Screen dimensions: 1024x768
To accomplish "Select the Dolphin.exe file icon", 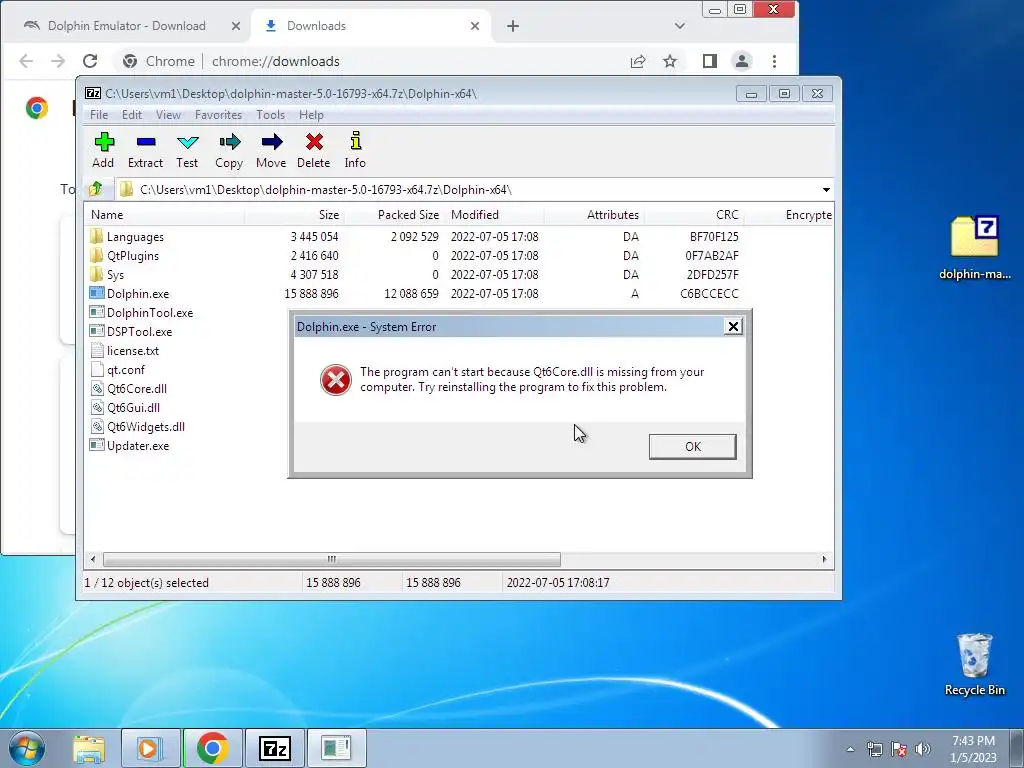I will pos(97,293).
